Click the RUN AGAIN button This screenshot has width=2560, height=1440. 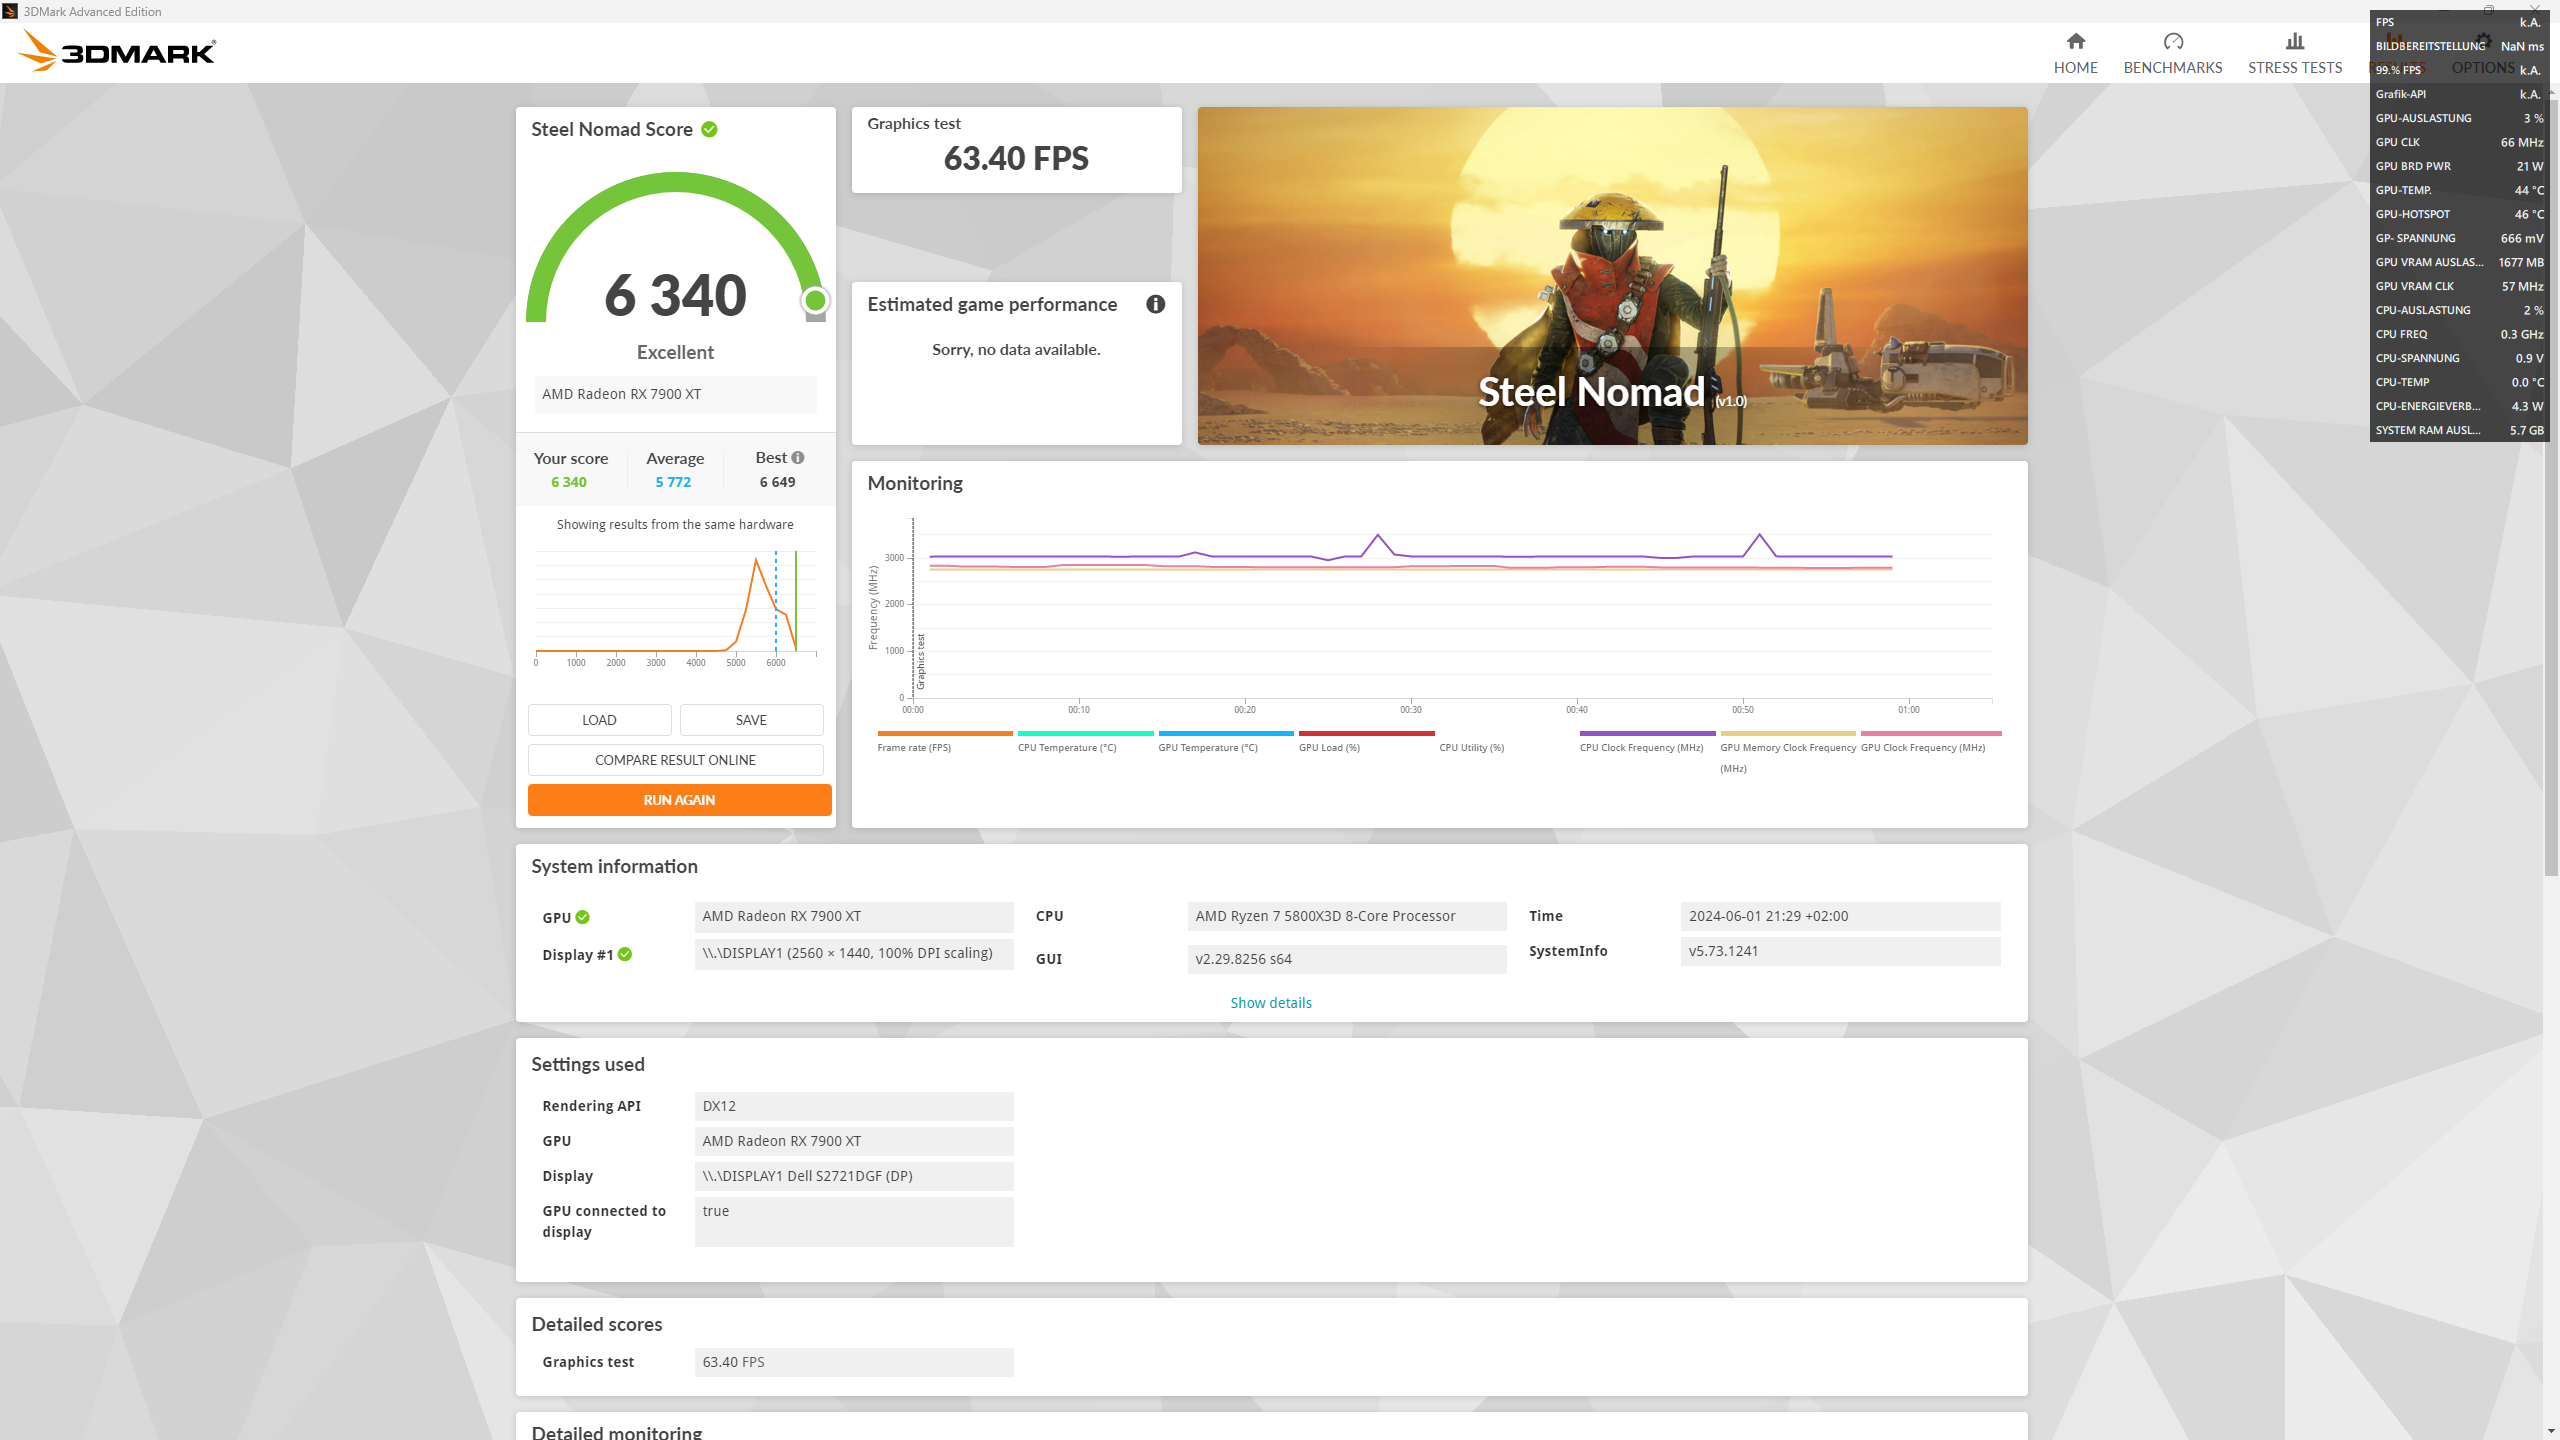(x=679, y=800)
